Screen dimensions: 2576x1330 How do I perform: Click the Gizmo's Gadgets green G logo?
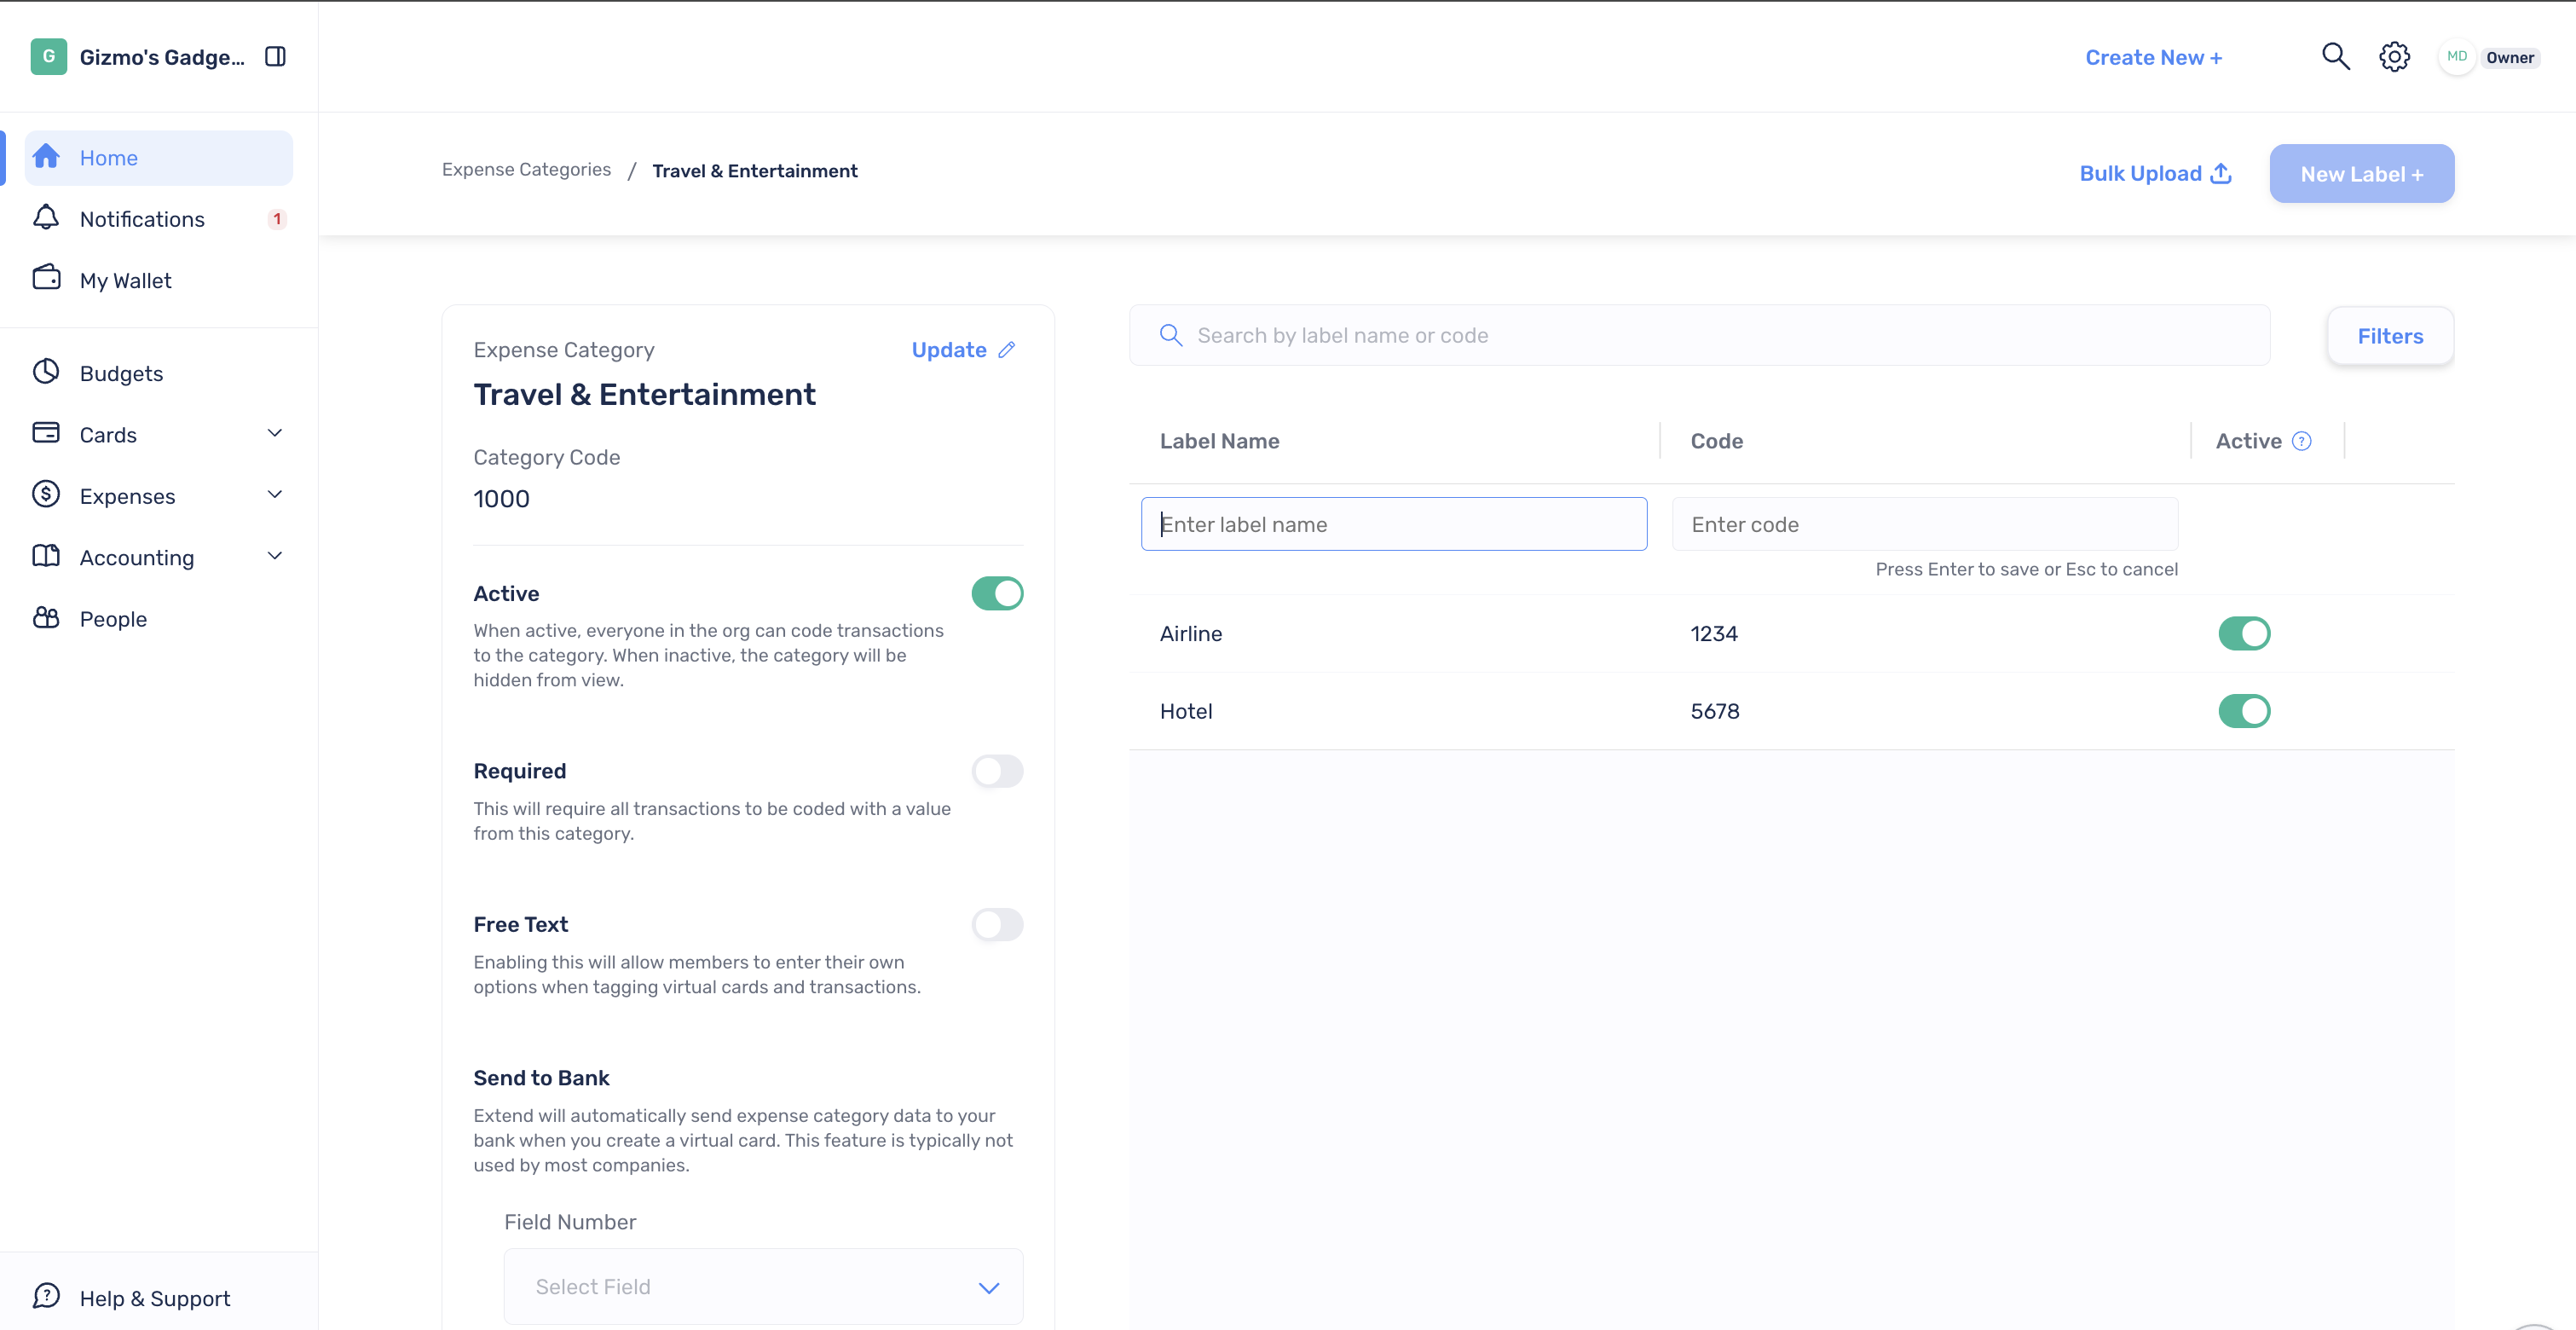[48, 57]
